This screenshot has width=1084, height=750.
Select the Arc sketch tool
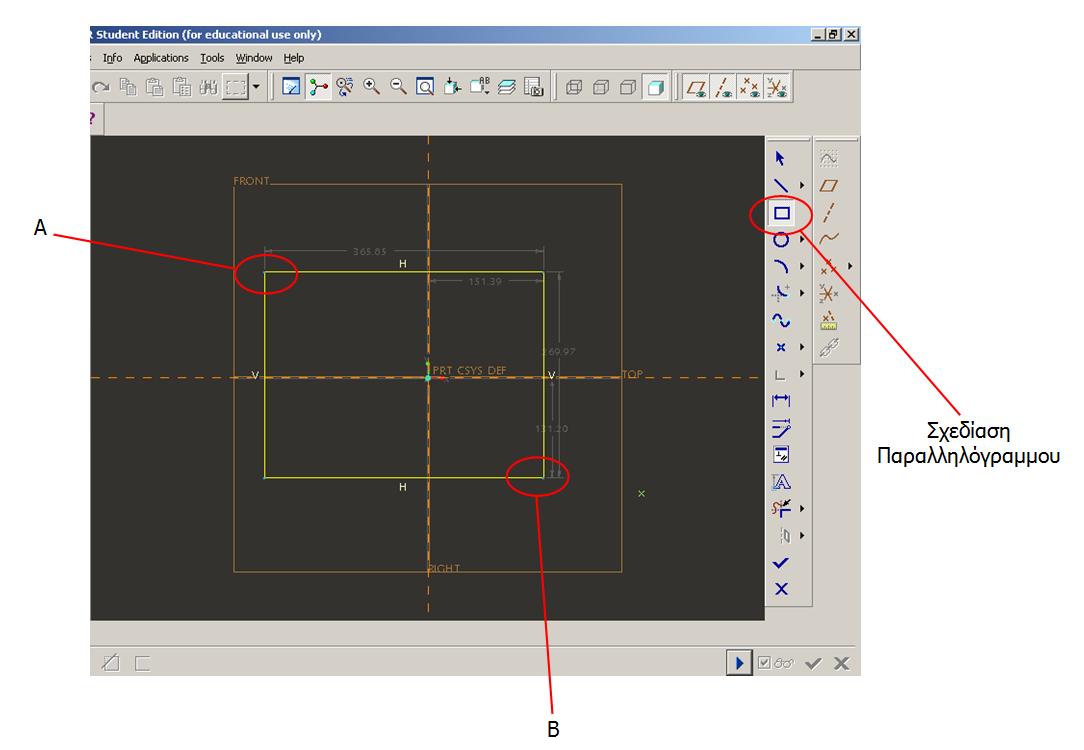[x=781, y=266]
